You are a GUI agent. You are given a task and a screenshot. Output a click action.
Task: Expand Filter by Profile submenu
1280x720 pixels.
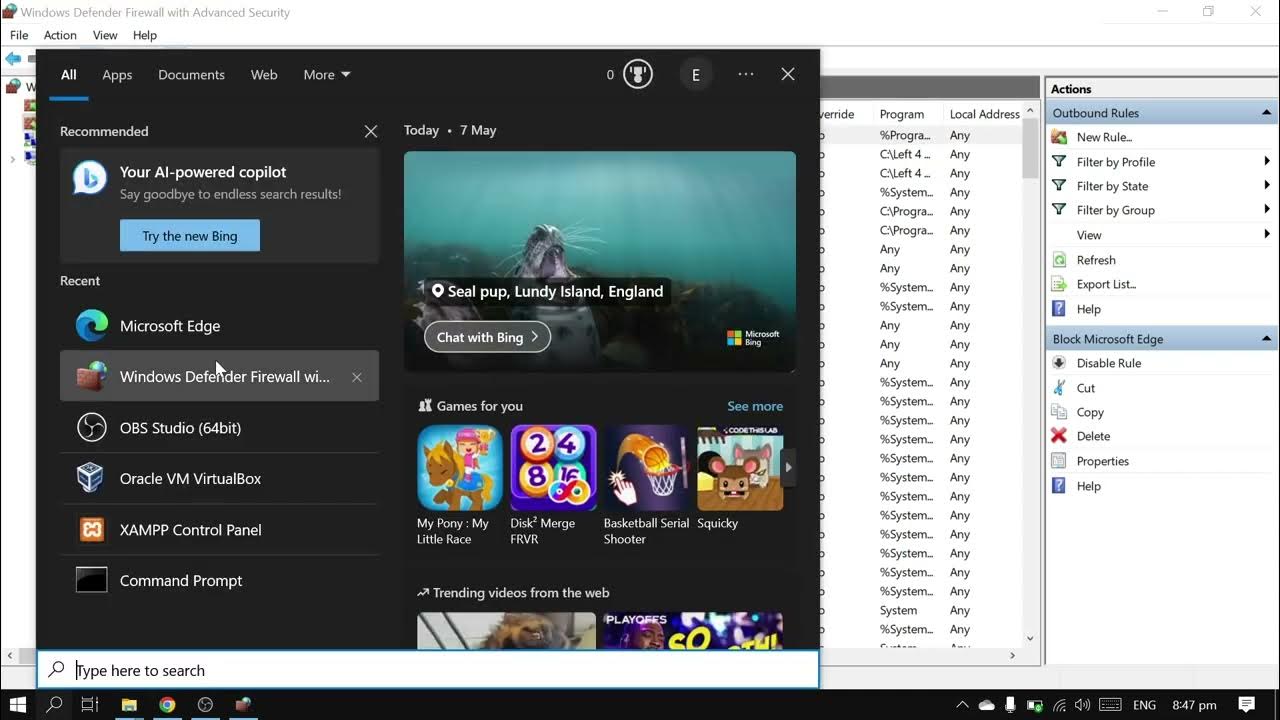1161,162
